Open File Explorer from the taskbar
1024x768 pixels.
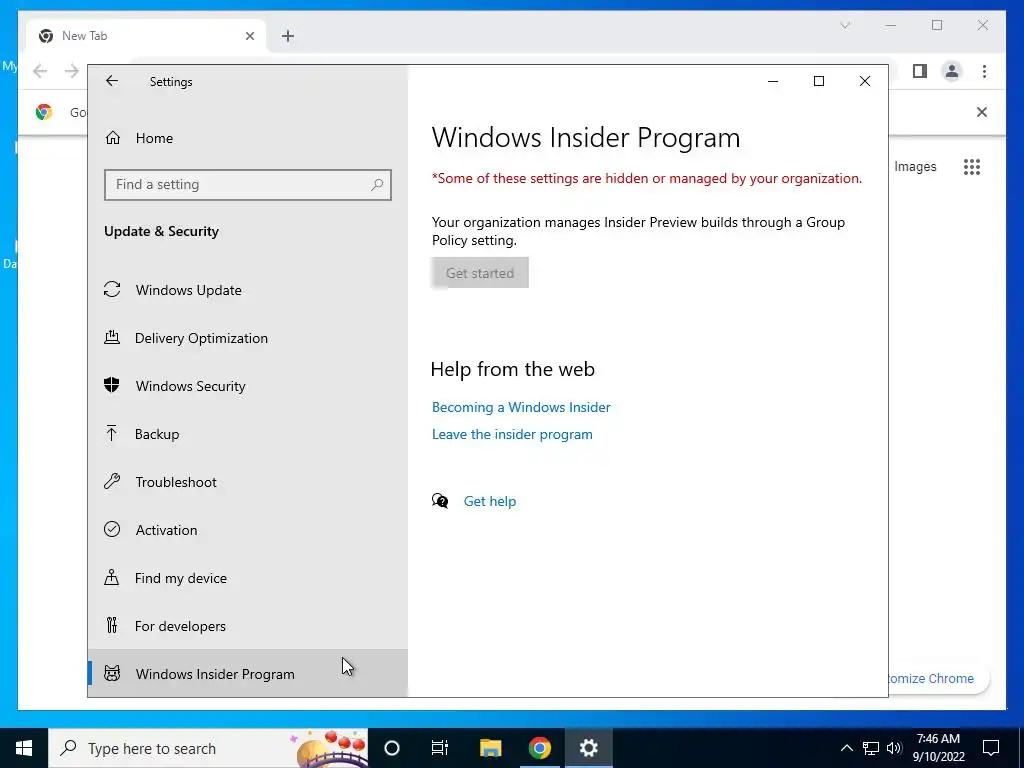[x=490, y=748]
